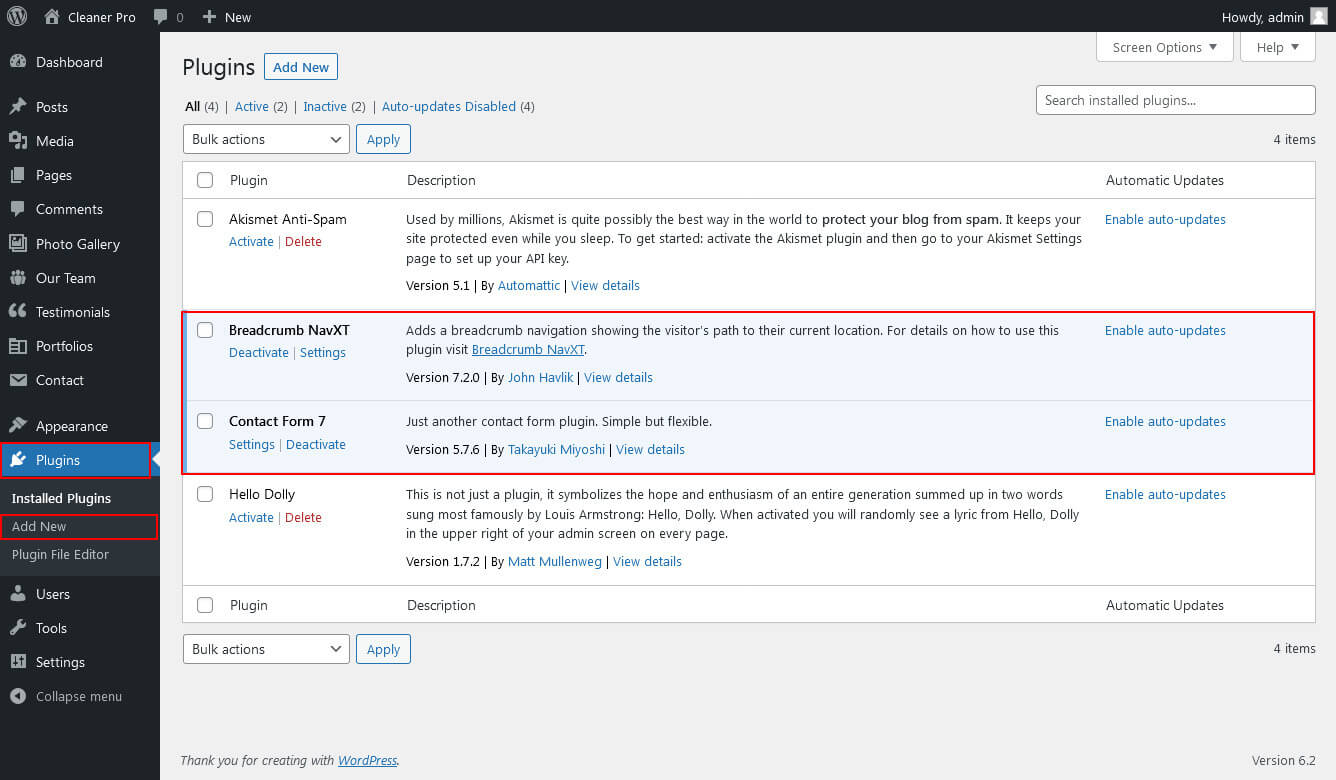Click the Plugins plug icon
The image size is (1336, 780).
18,460
